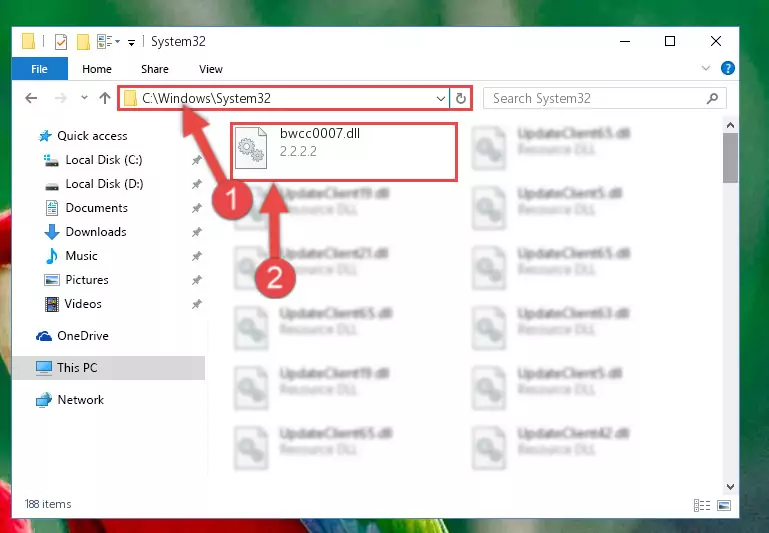Click pin icon beside Pictures

pos(197,280)
